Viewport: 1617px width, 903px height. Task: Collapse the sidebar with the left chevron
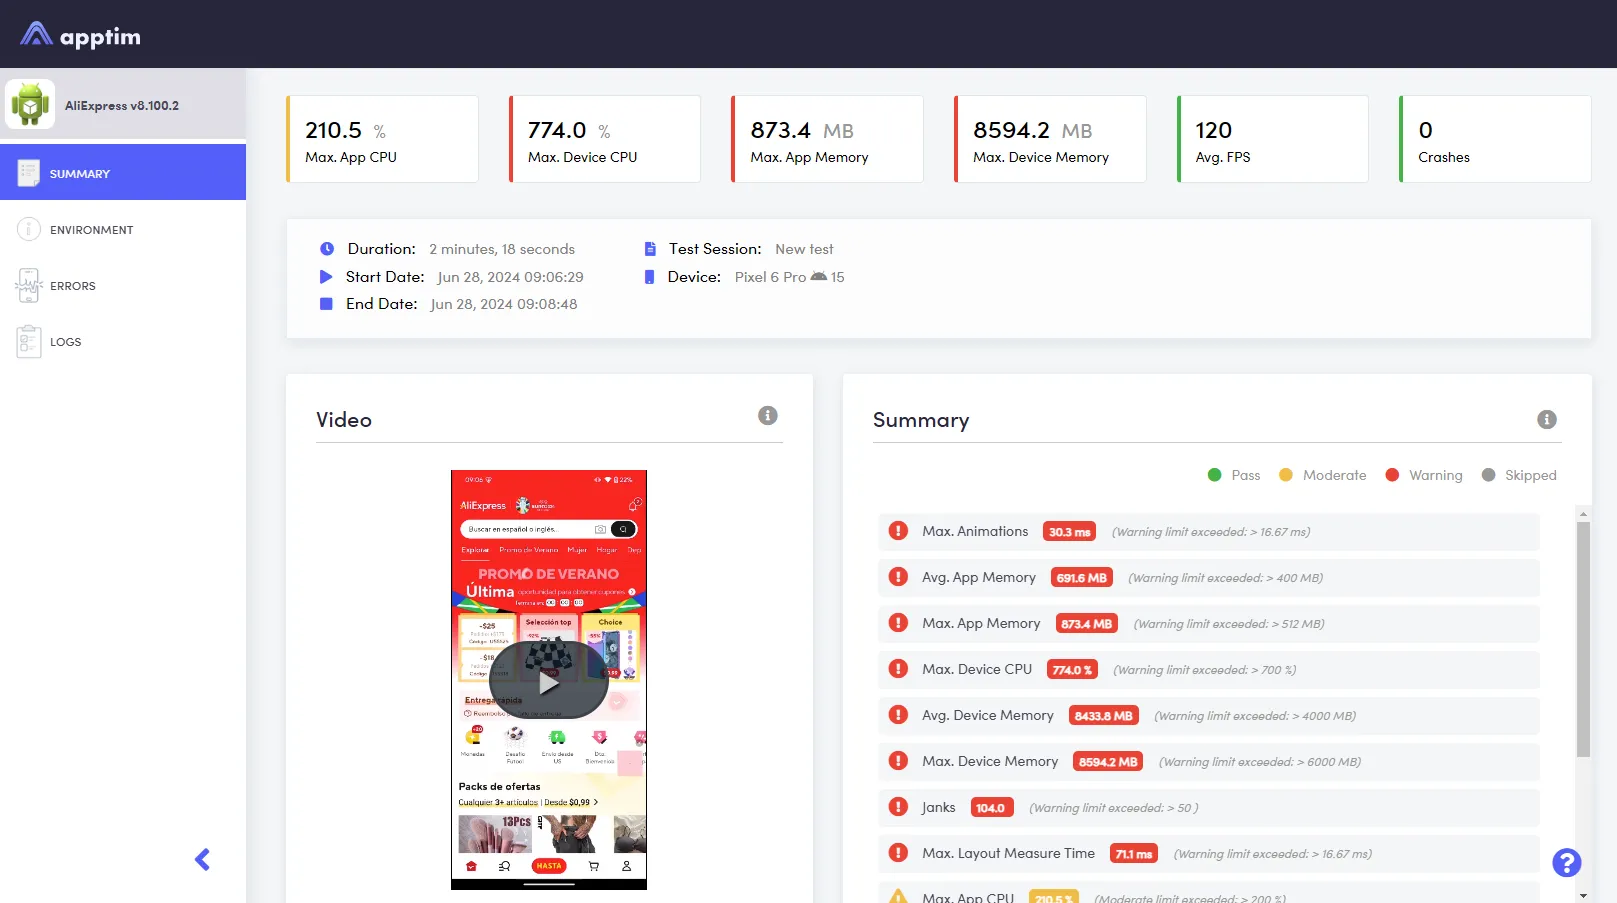(x=202, y=859)
